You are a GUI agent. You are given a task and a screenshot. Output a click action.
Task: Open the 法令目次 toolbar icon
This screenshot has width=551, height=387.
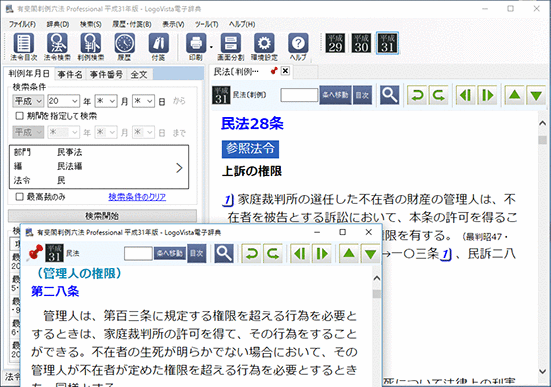tap(24, 46)
